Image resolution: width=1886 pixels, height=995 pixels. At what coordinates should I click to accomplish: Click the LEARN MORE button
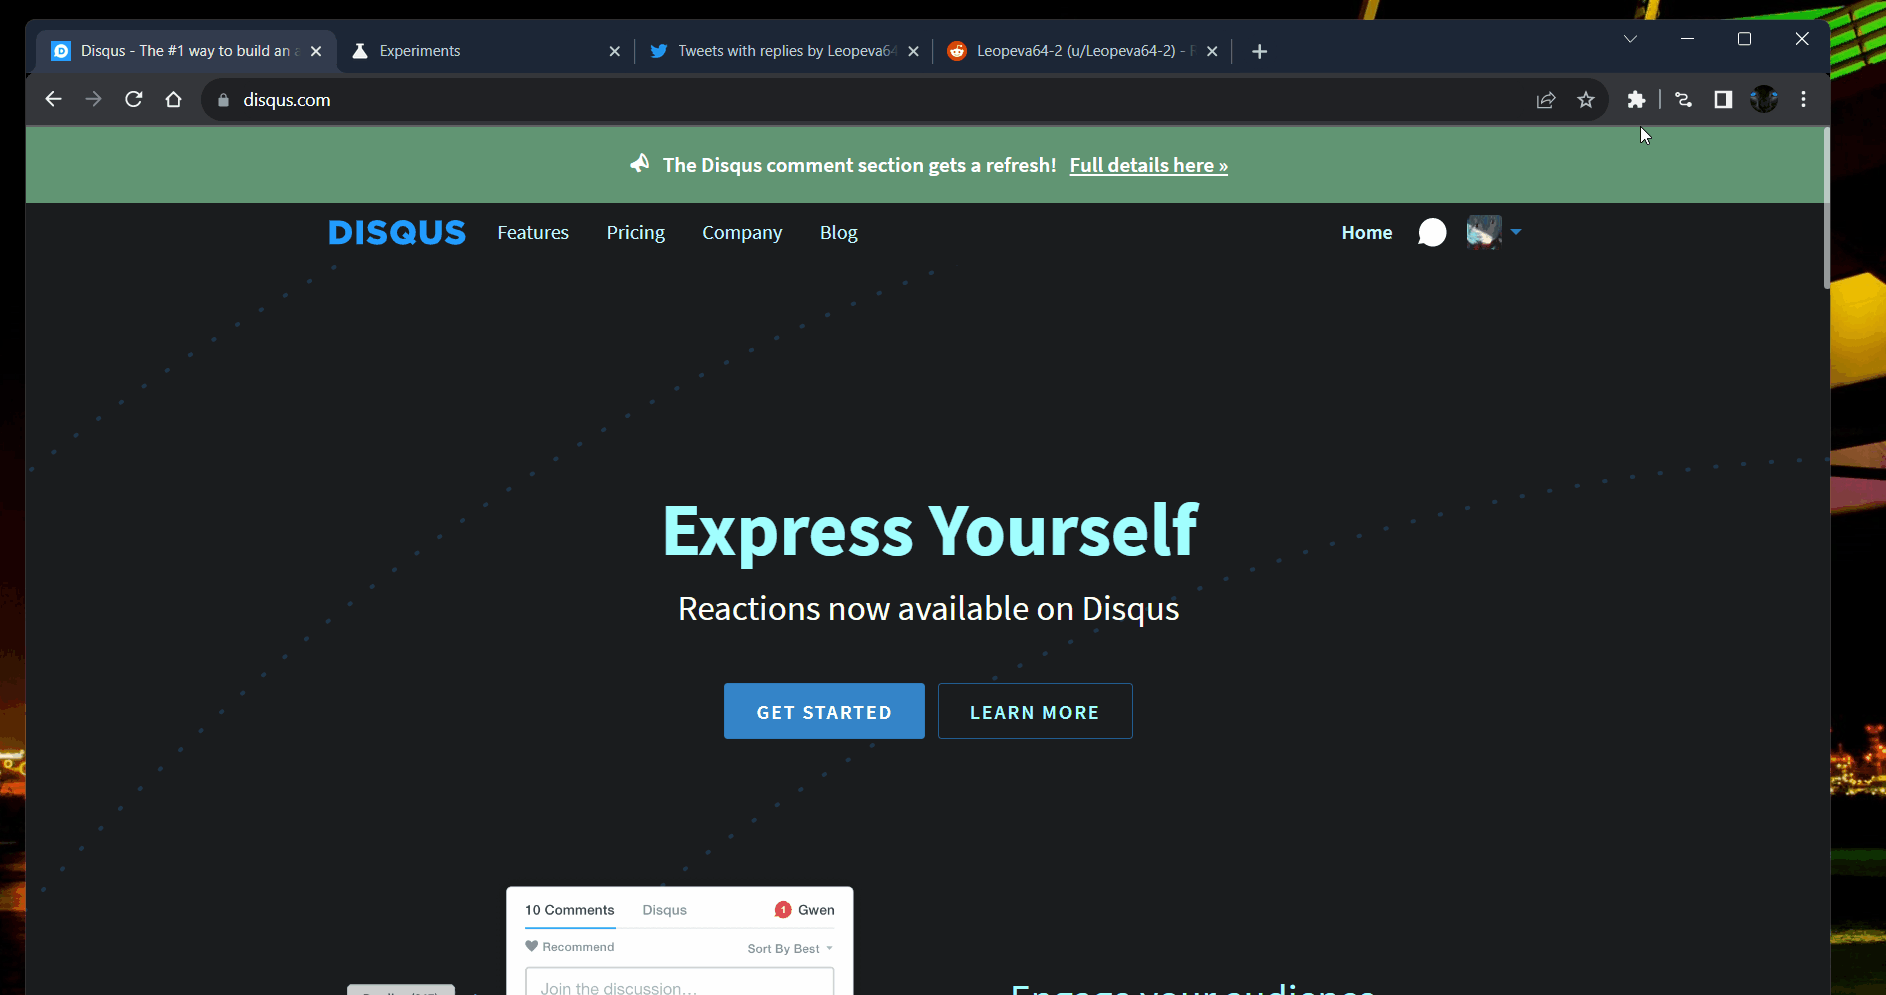pyautogui.click(x=1035, y=711)
